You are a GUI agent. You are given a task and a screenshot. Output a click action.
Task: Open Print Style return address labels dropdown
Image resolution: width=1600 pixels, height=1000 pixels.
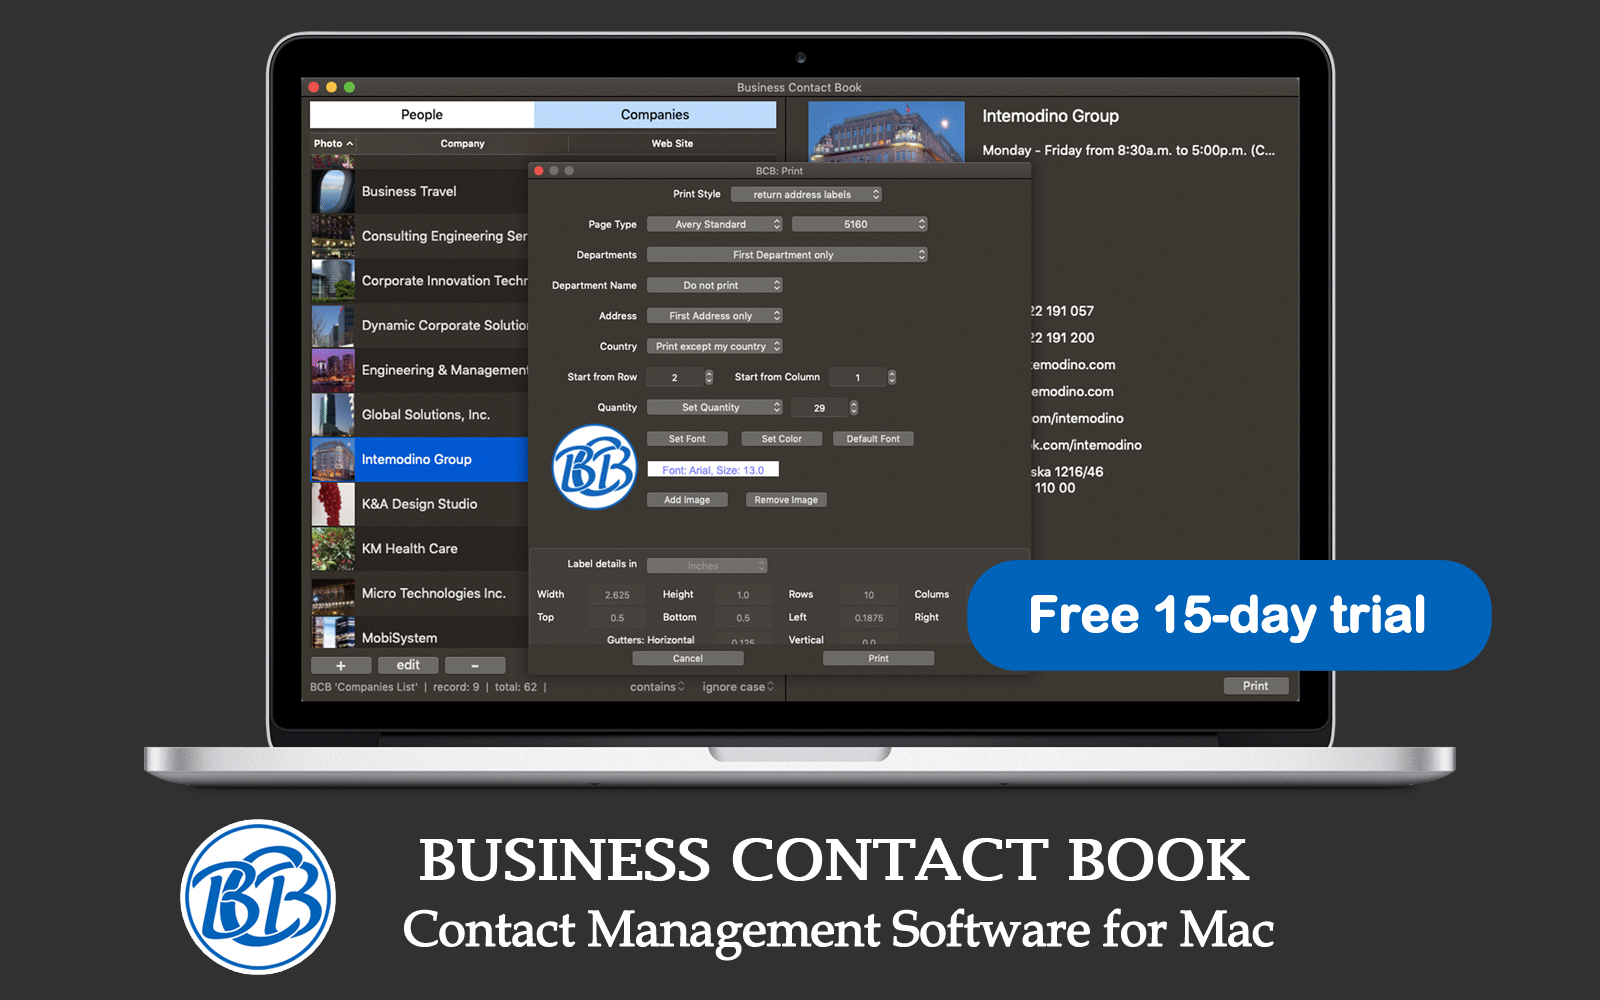(806, 195)
